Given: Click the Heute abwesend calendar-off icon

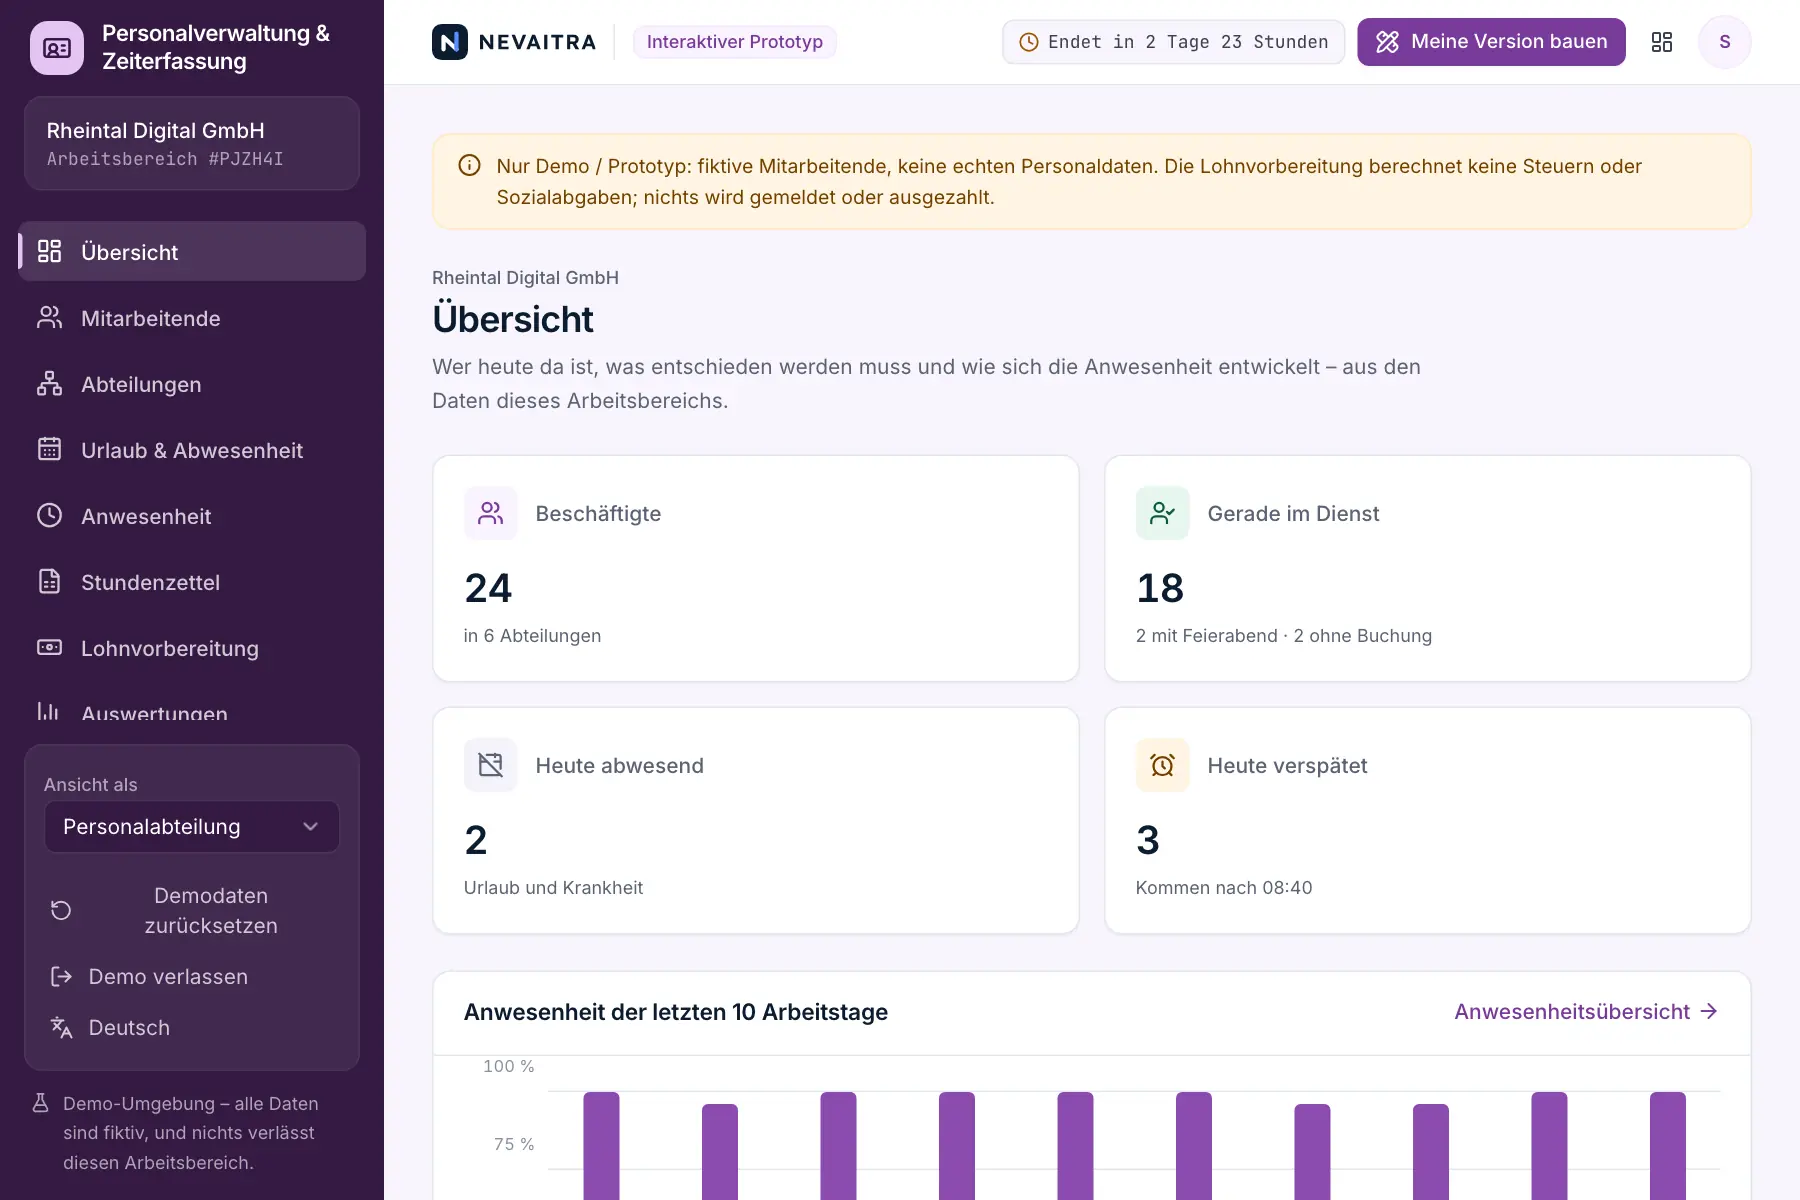Looking at the screenshot, I should tap(490, 765).
